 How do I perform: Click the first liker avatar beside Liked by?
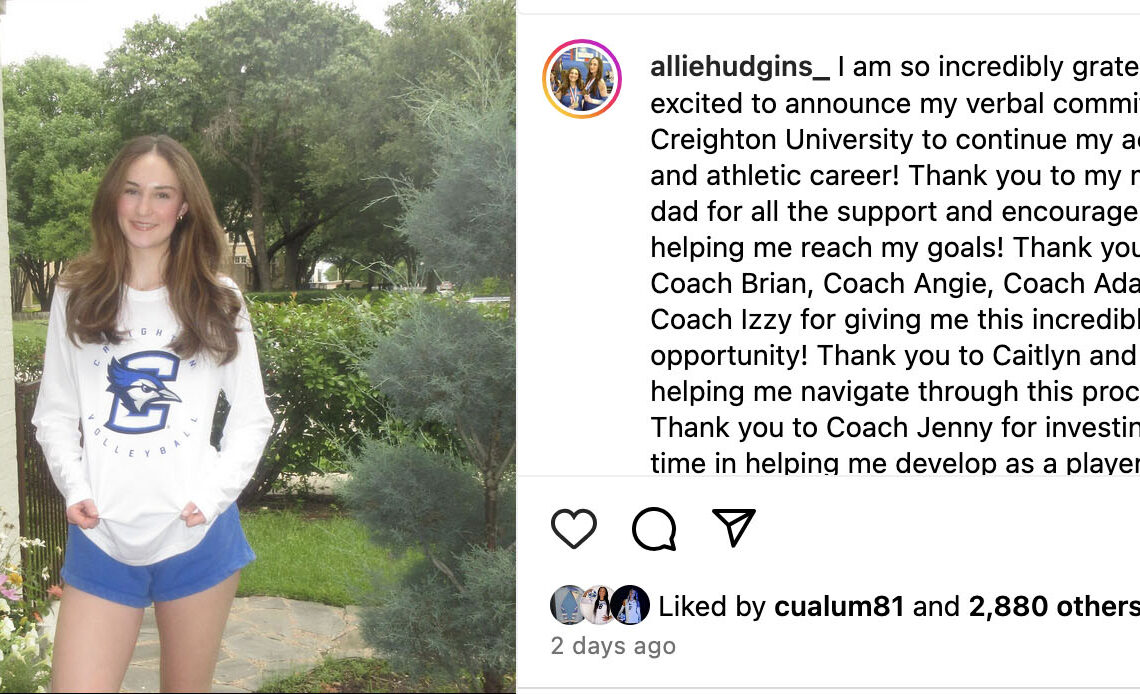pos(569,605)
